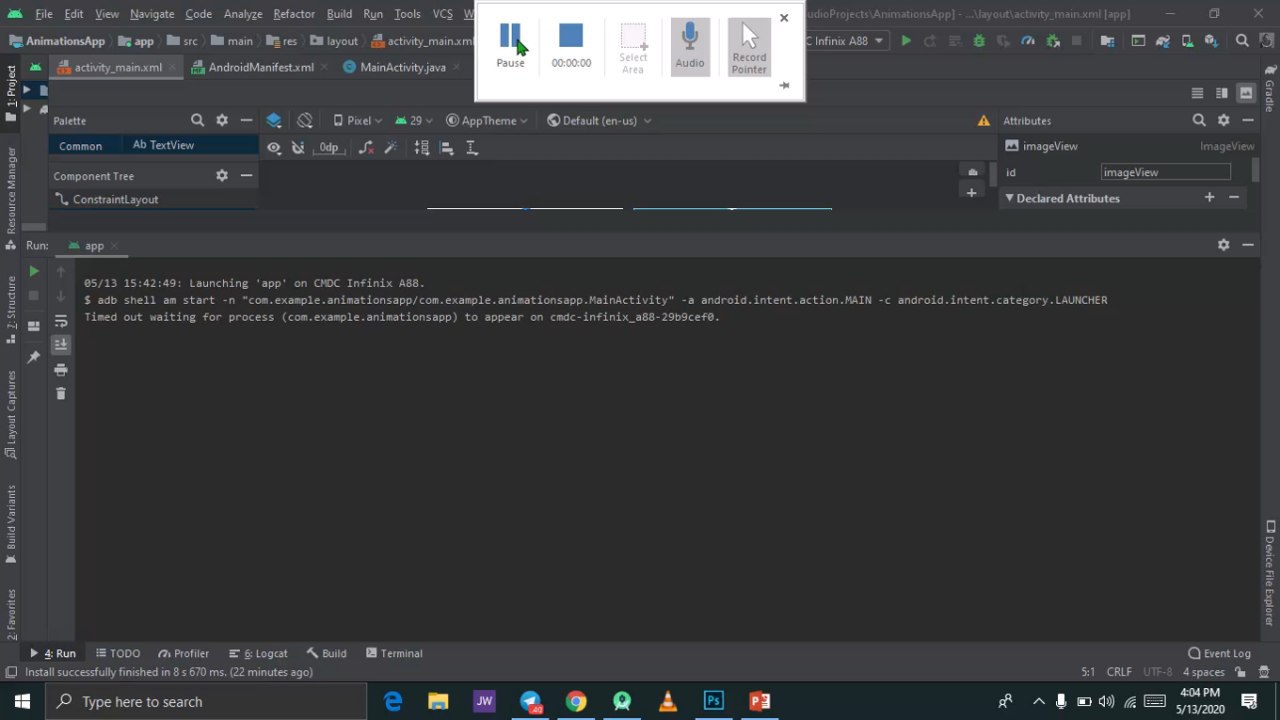Search the Palette with magnifier icon
This screenshot has height=720, width=1280.
point(197,120)
